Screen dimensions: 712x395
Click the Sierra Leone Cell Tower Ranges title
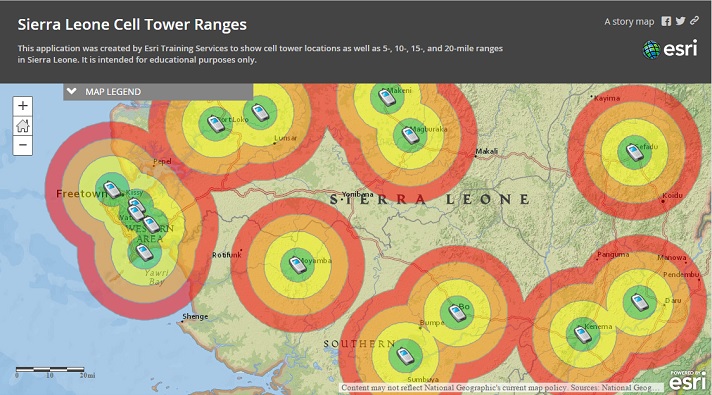click(x=132, y=25)
